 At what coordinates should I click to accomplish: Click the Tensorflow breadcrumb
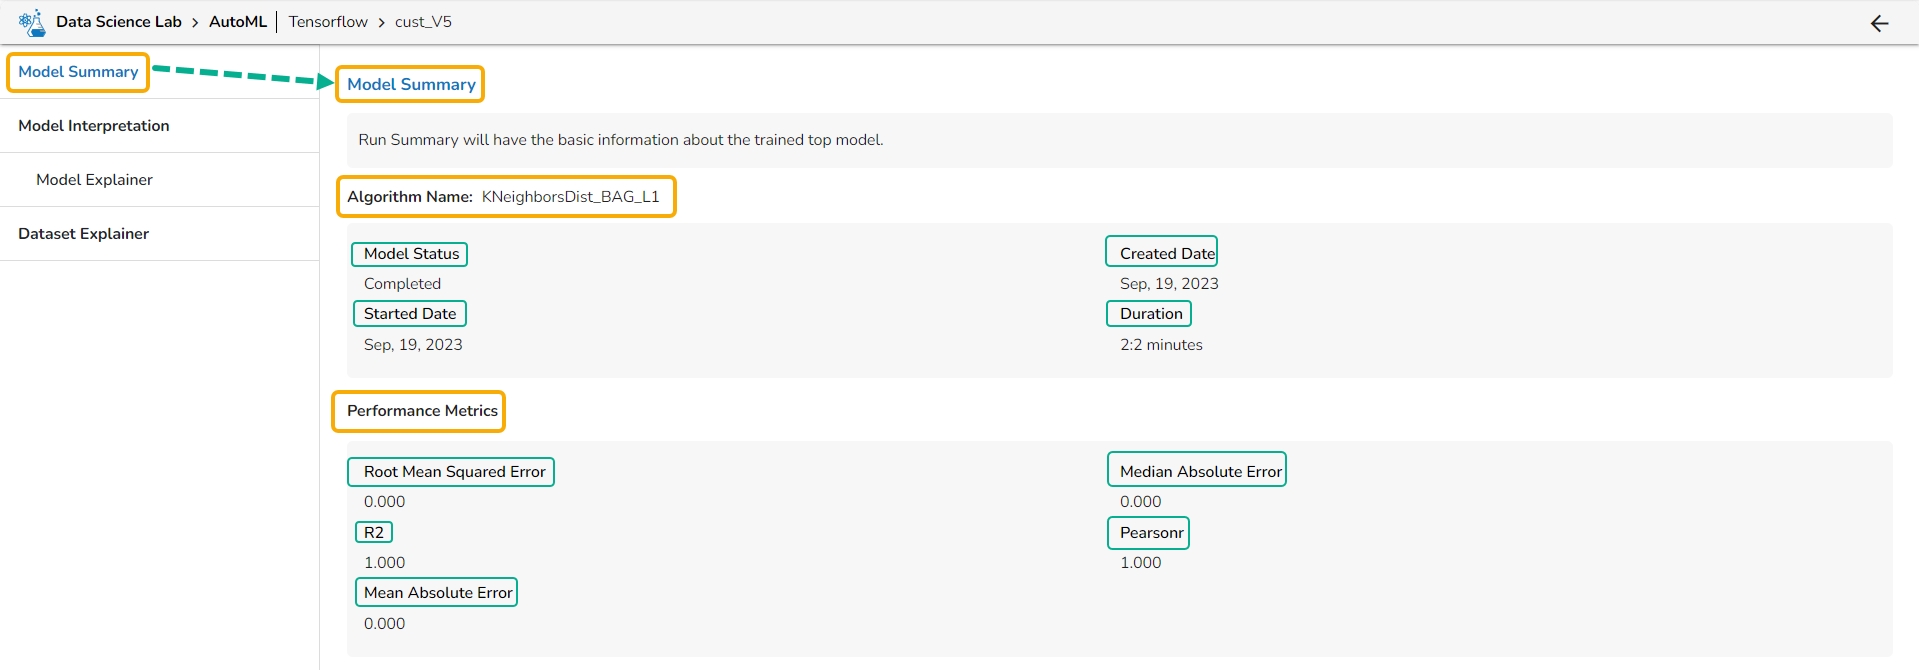(x=328, y=22)
